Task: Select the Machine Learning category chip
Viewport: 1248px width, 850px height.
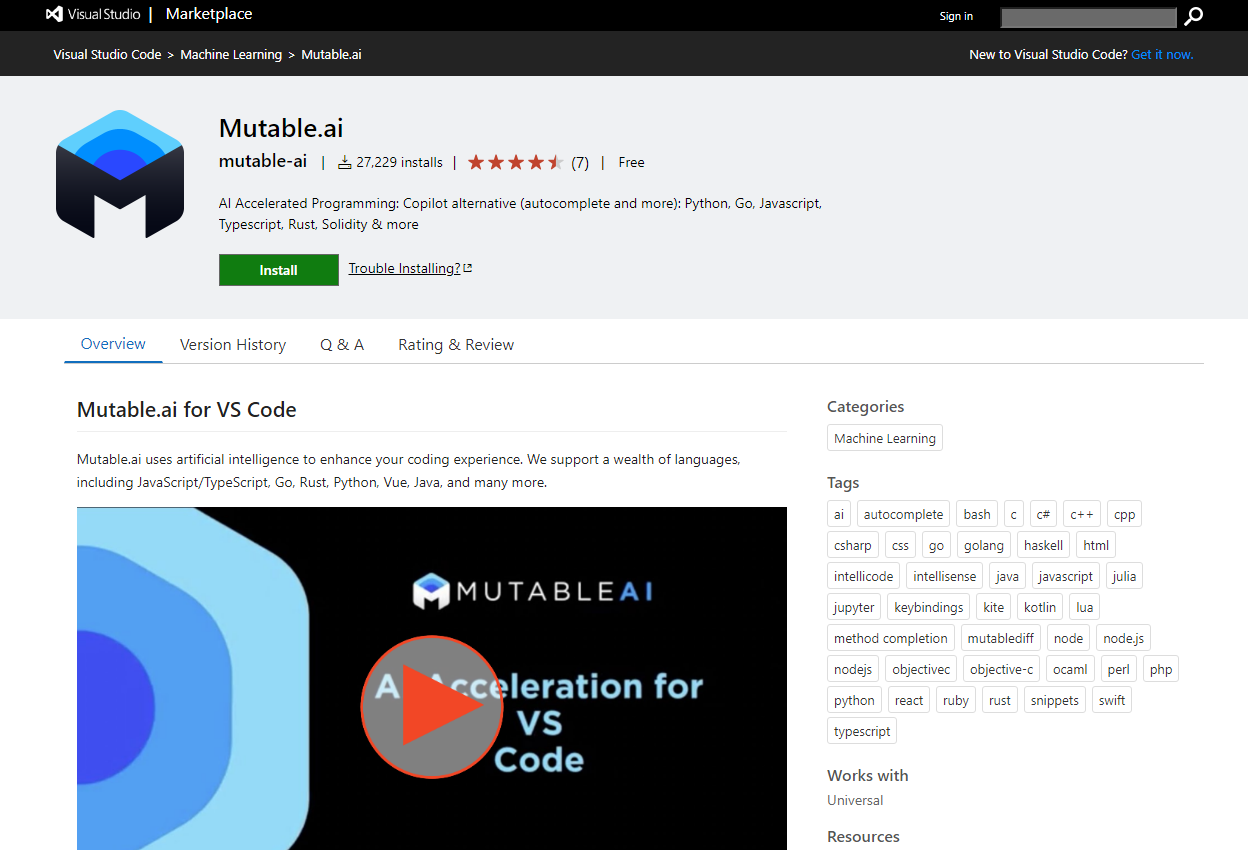Action: 885,438
